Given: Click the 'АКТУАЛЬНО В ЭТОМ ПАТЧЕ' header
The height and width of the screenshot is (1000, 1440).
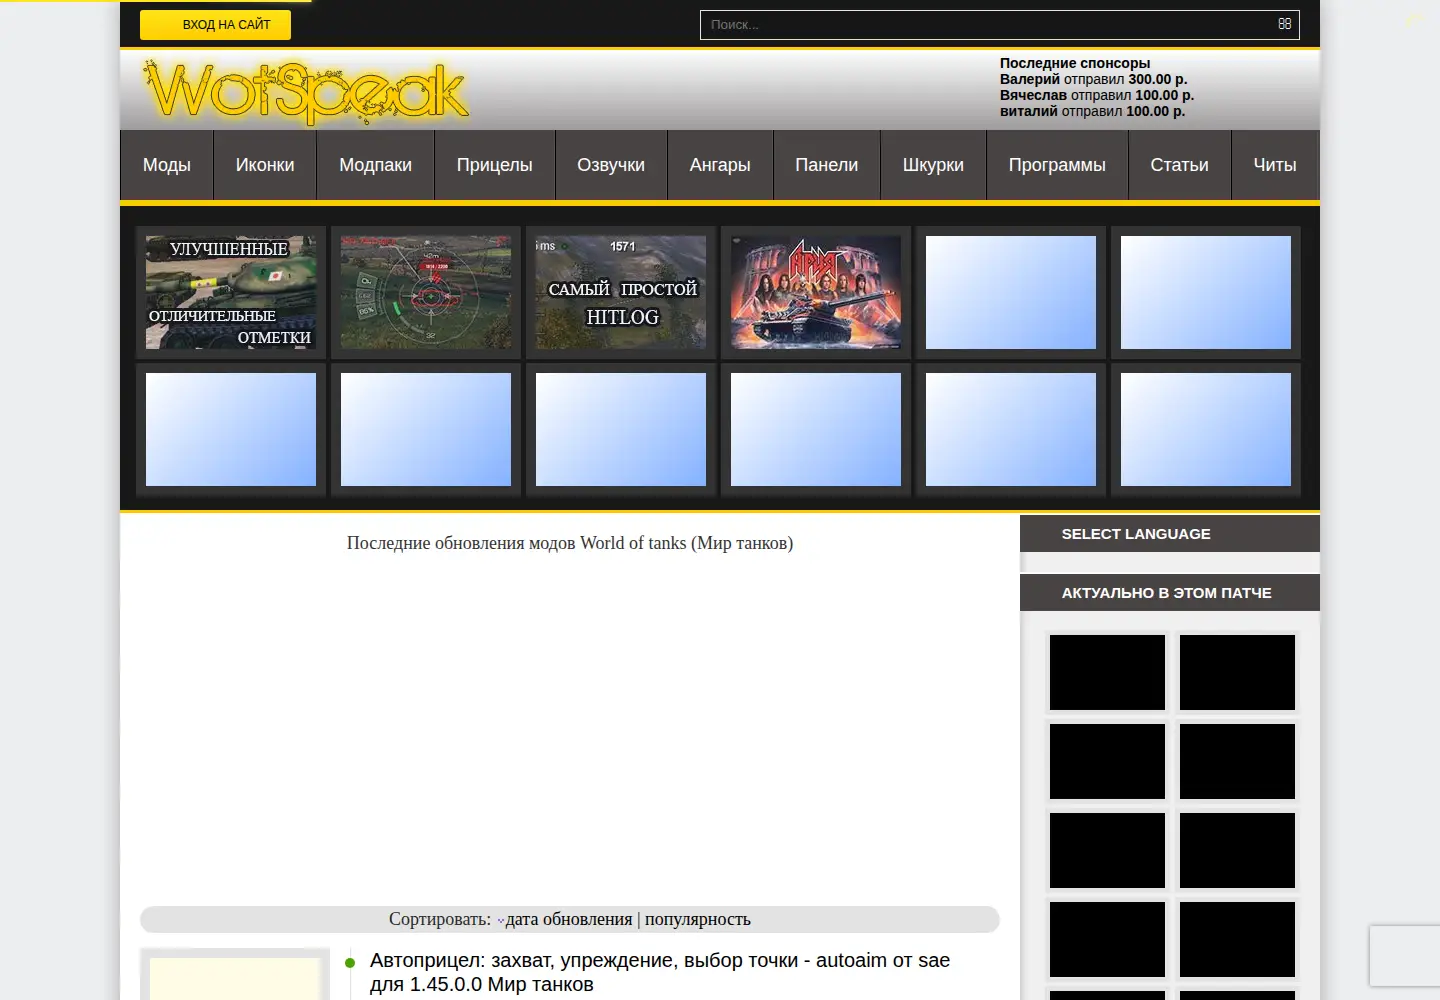Looking at the screenshot, I should tap(1167, 593).
